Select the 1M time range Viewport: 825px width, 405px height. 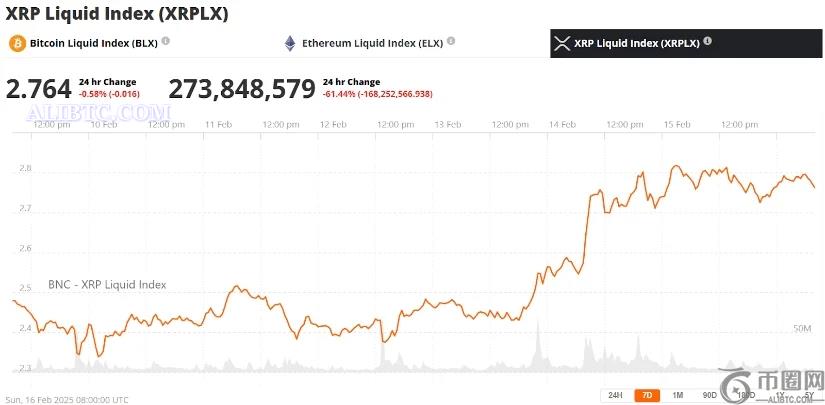(677, 395)
